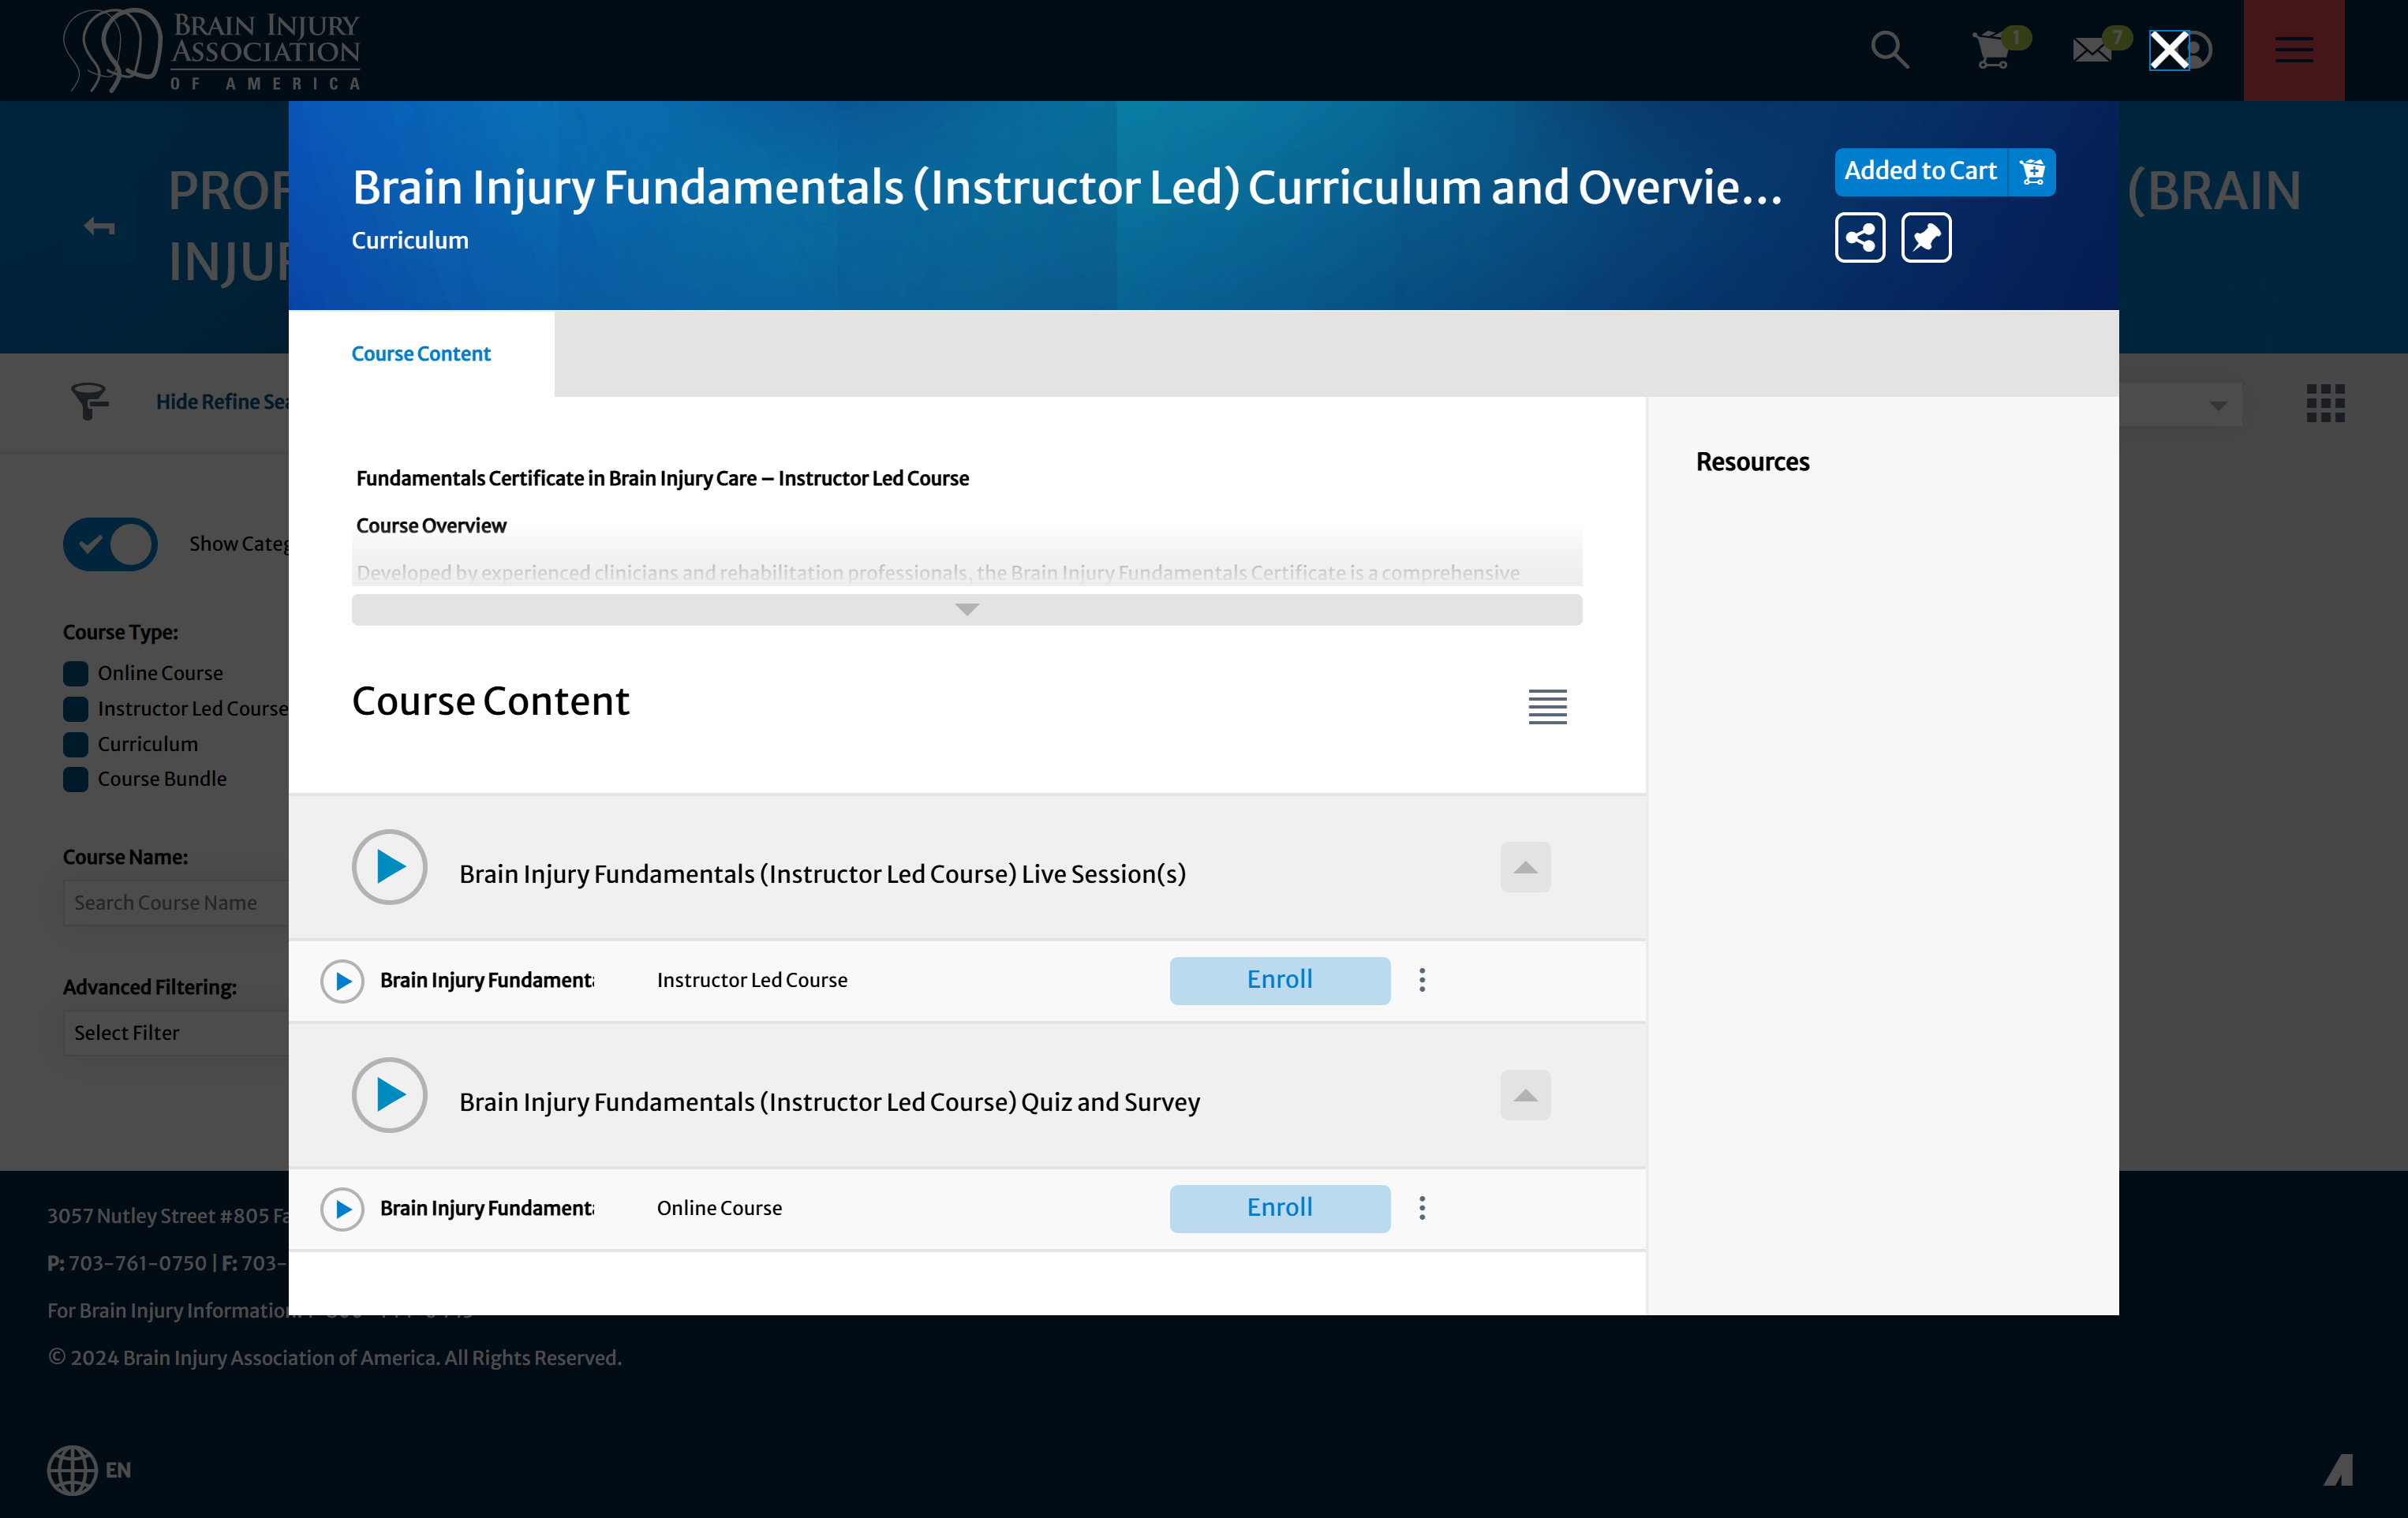Enroll in the Online Course
2408x1518 pixels.
click(1279, 1208)
